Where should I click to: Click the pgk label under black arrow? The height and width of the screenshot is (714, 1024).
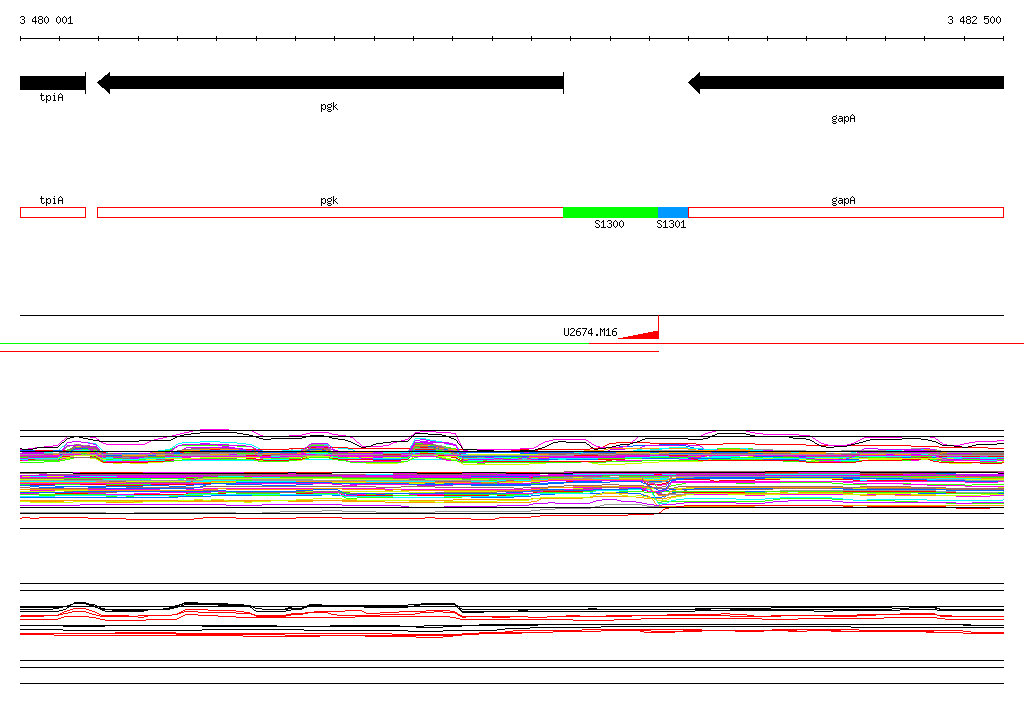329,106
